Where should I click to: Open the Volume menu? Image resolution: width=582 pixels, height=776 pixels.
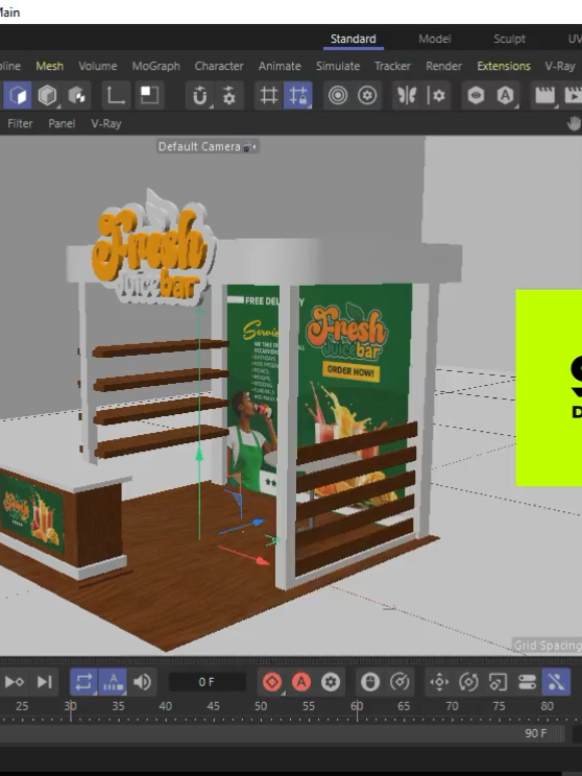[97, 66]
